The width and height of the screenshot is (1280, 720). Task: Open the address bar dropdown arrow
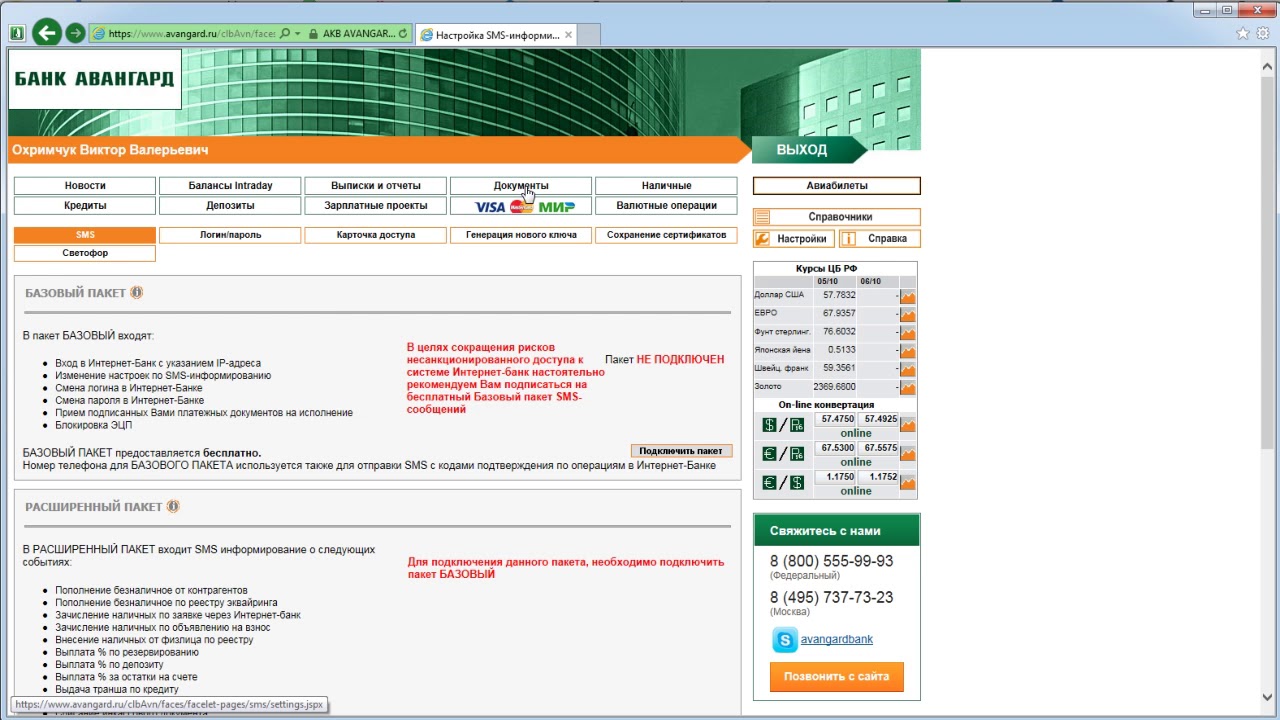click(x=297, y=33)
